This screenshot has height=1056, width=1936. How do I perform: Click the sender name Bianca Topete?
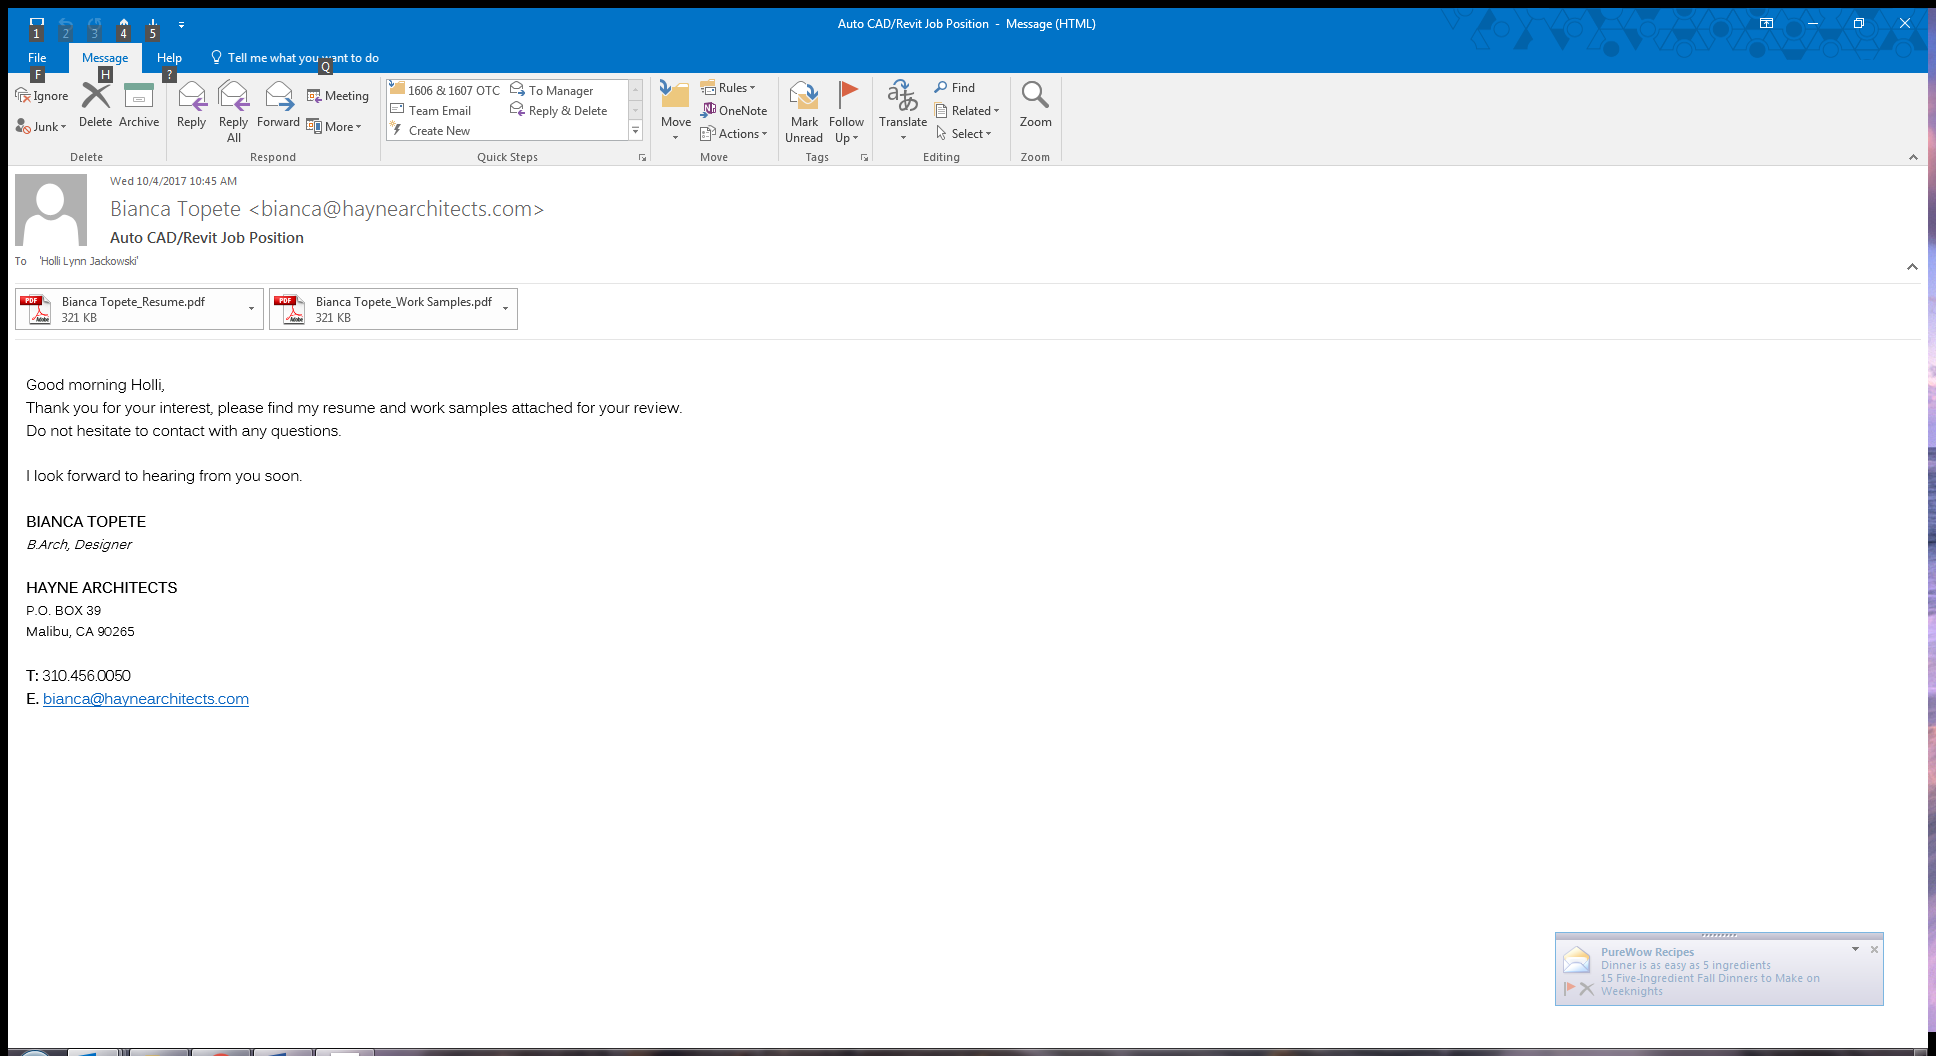pyautogui.click(x=175, y=209)
